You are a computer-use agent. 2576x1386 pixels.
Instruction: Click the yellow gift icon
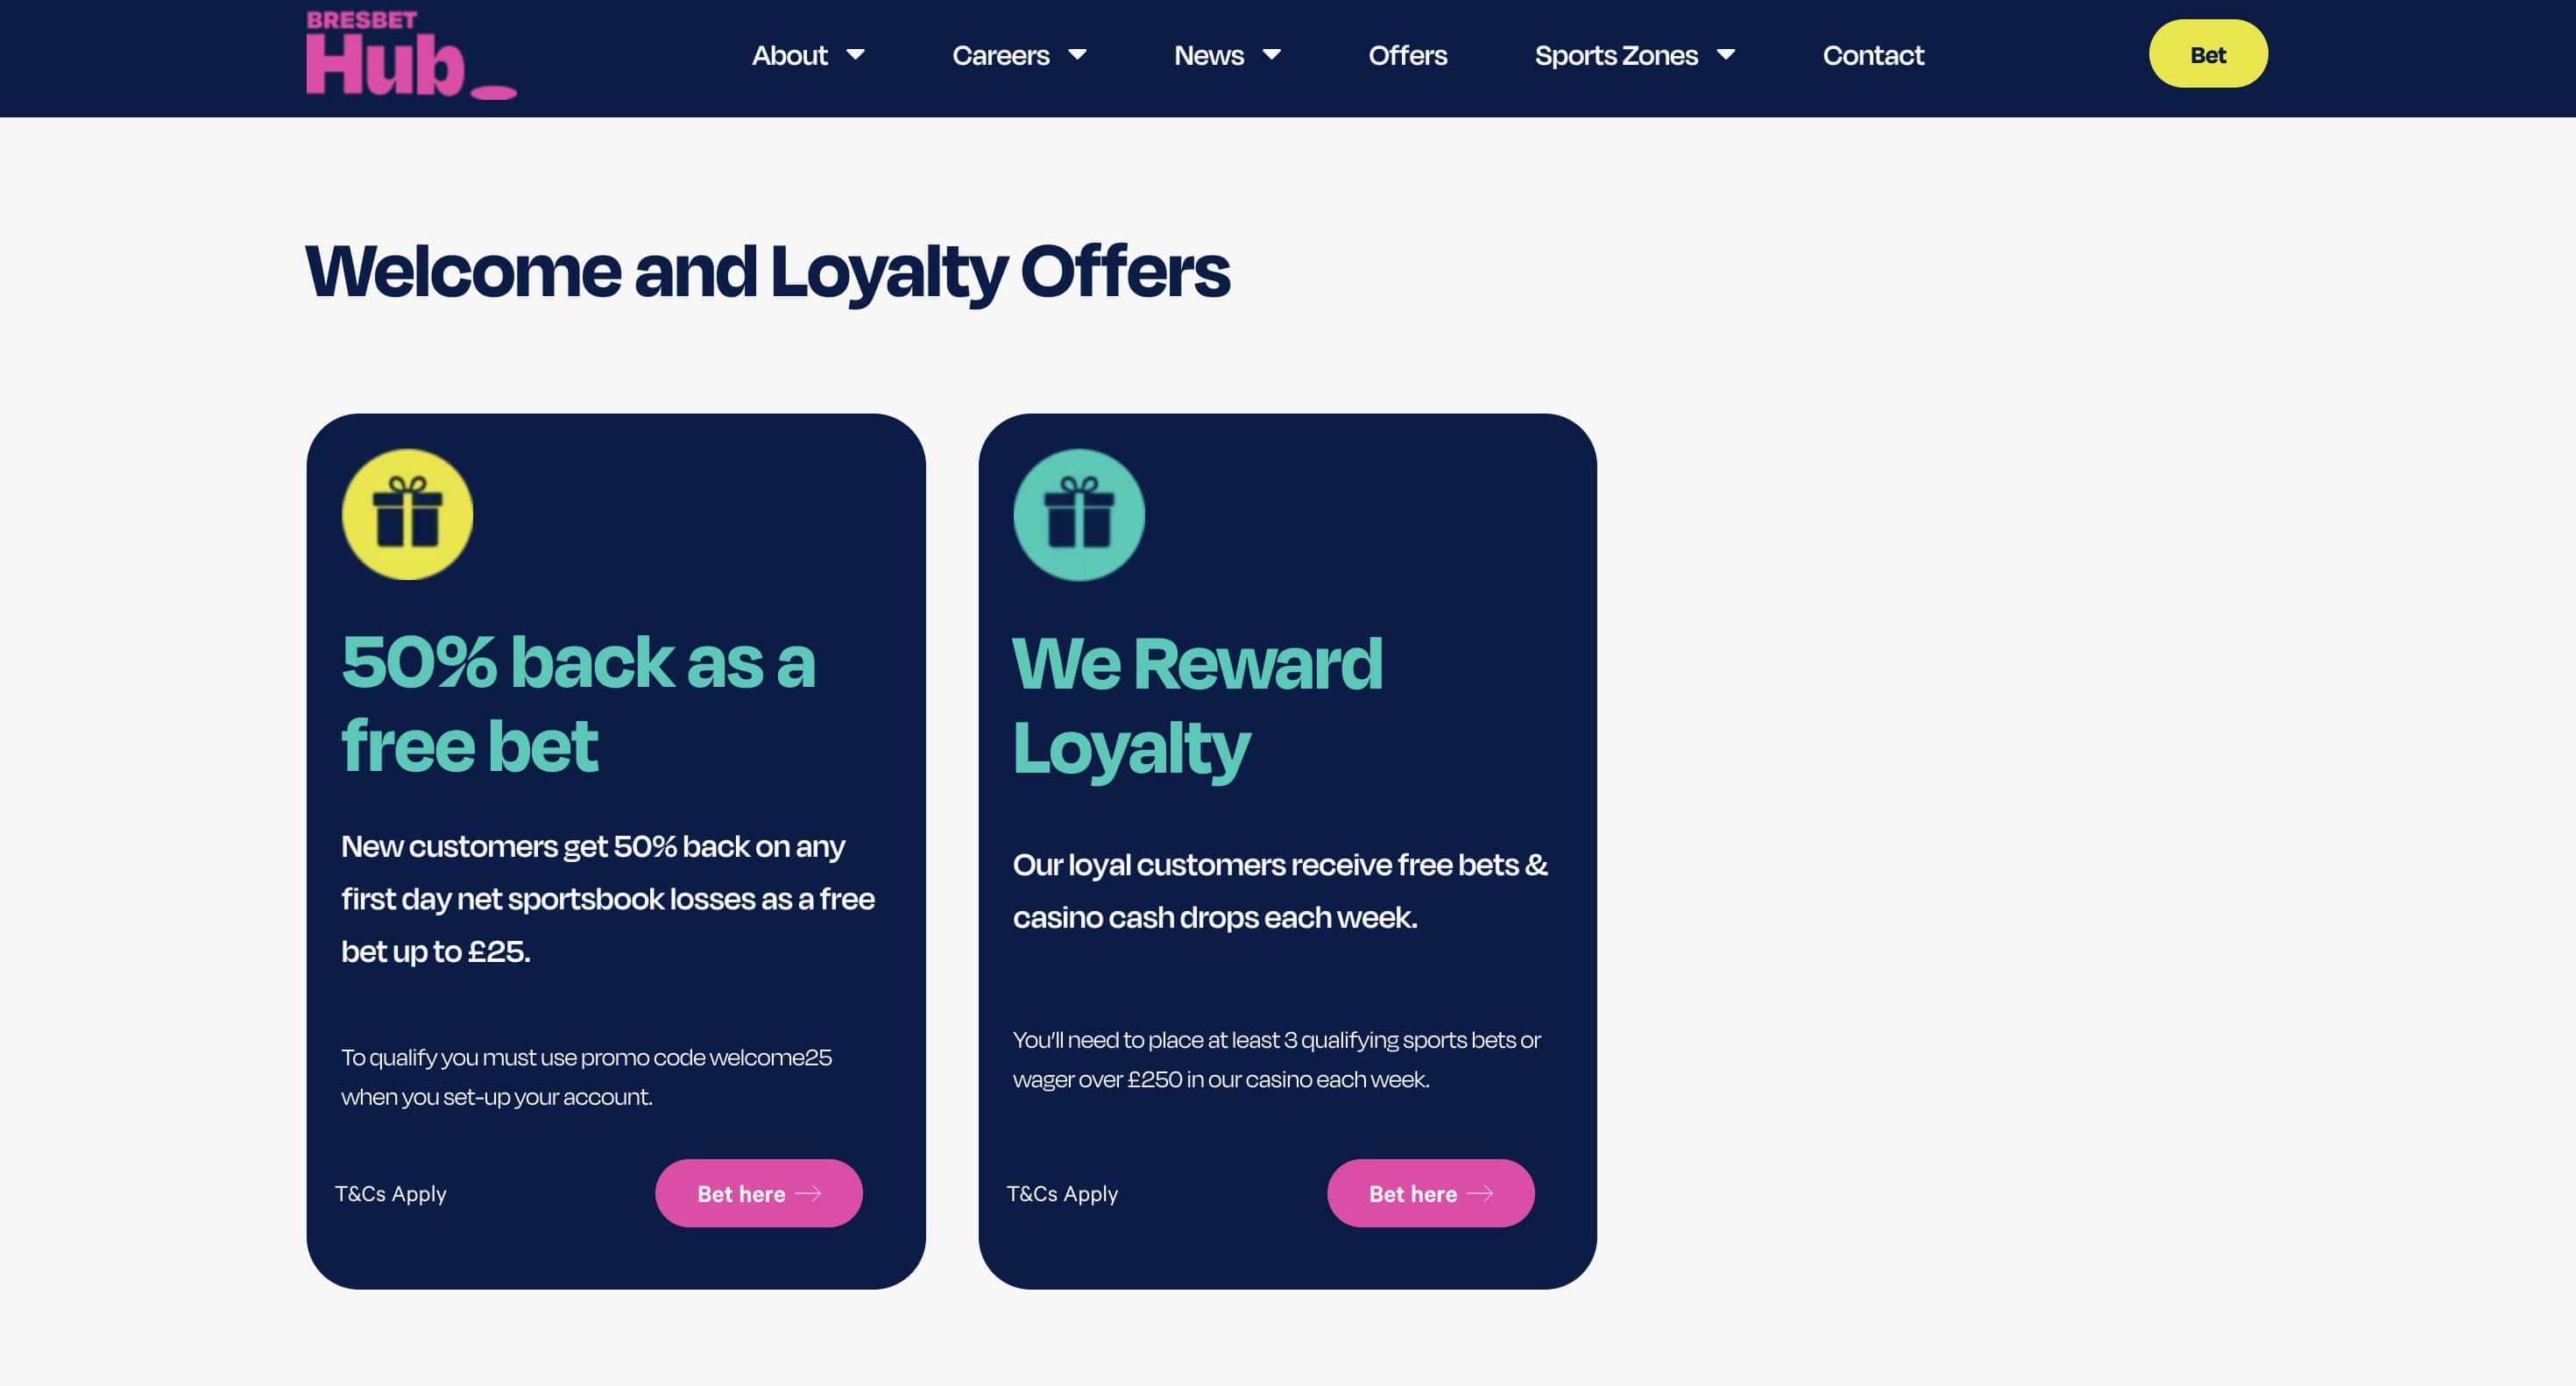tap(407, 514)
